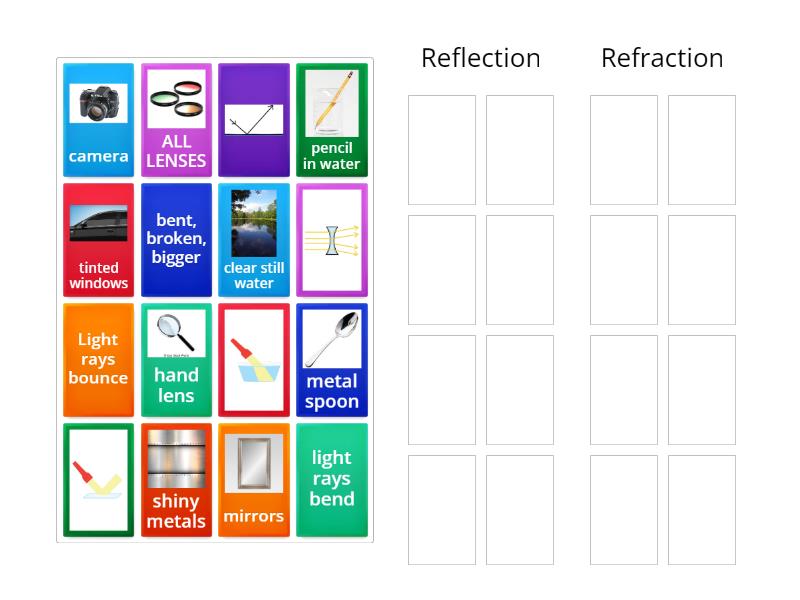Click the green-bordered flashlight reflecting card
Screen dimensions: 800x600
(x=98, y=480)
